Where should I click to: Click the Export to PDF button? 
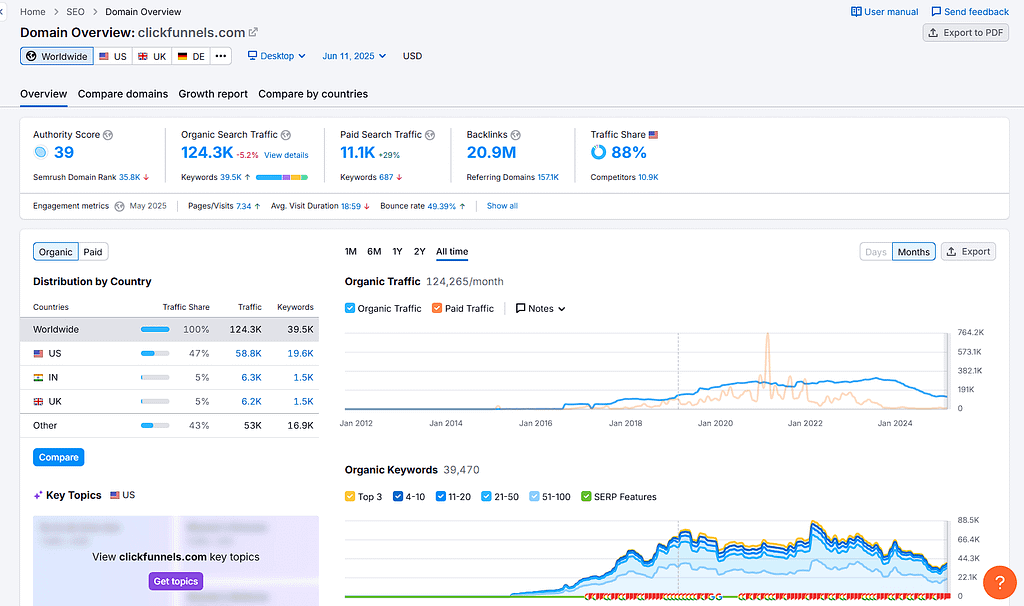point(965,33)
